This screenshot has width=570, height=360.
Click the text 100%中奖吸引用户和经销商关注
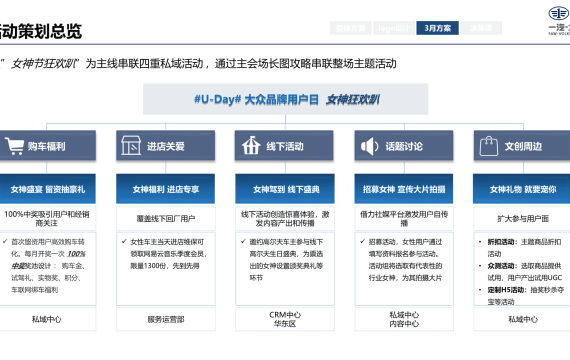pyautogui.click(x=47, y=219)
